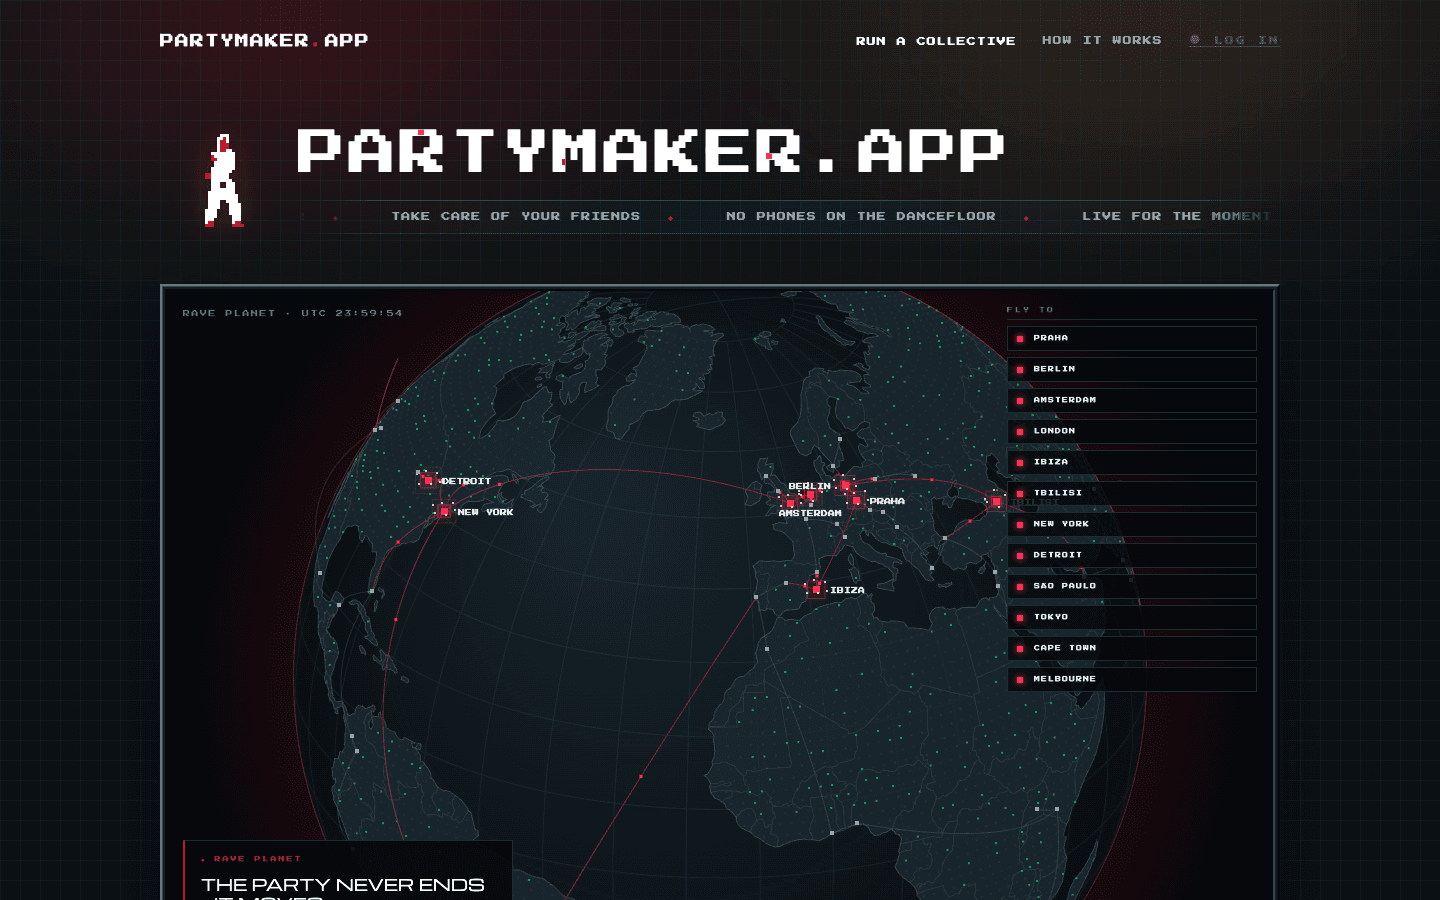Screen dimensions: 1440x900
Task: Click Ibiza marker on the globe
Action: click(816, 589)
